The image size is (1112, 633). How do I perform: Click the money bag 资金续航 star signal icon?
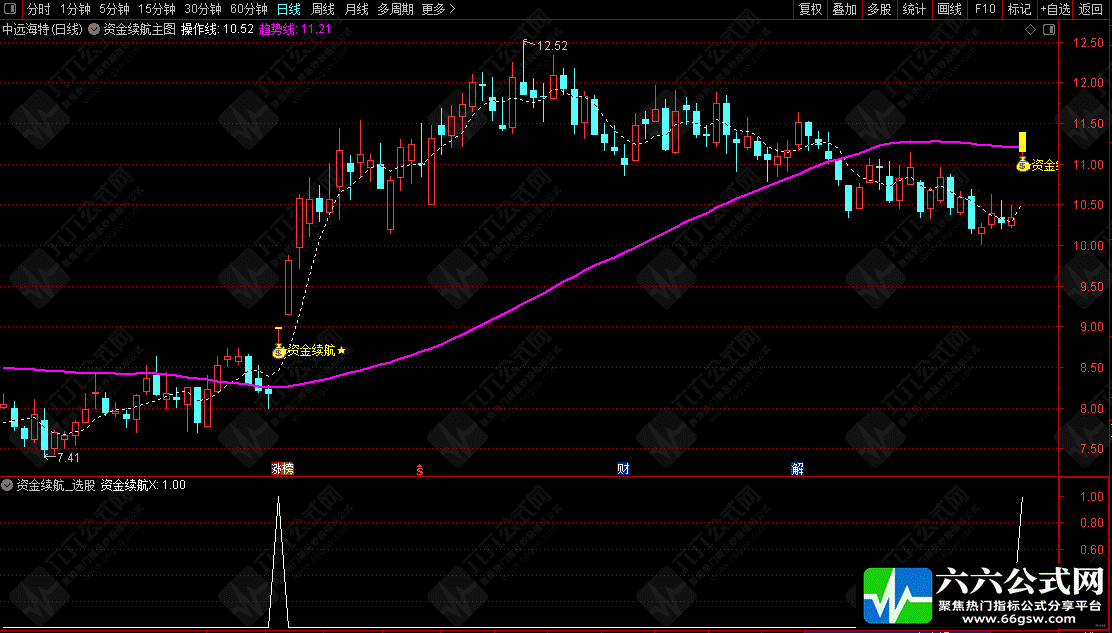[x=279, y=350]
